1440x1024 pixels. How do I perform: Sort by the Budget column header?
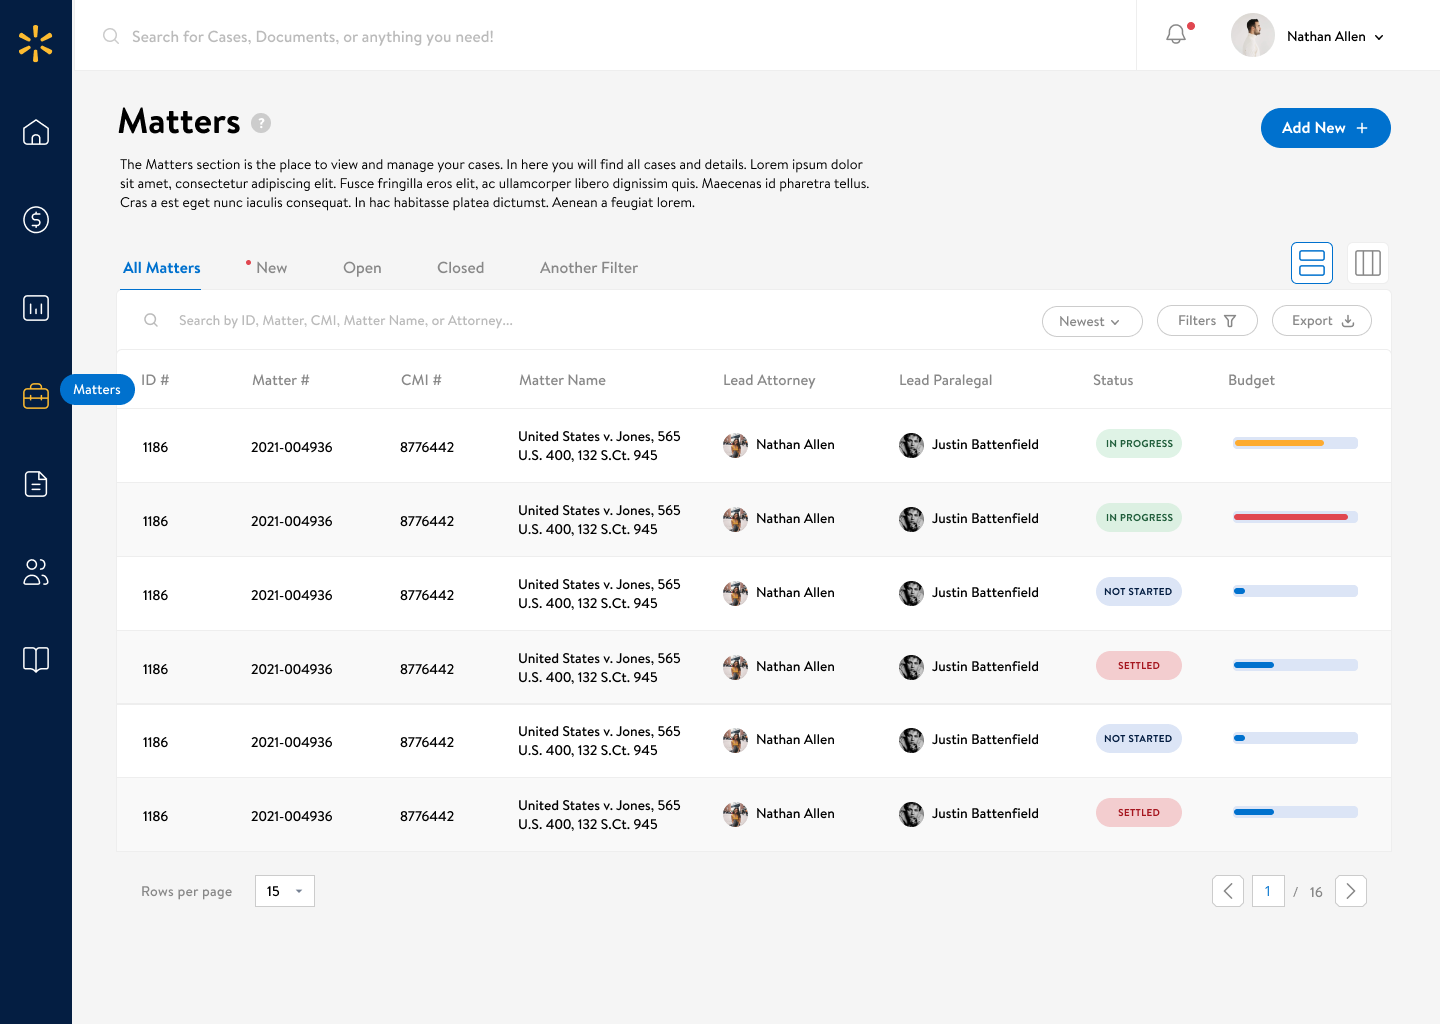(x=1251, y=380)
